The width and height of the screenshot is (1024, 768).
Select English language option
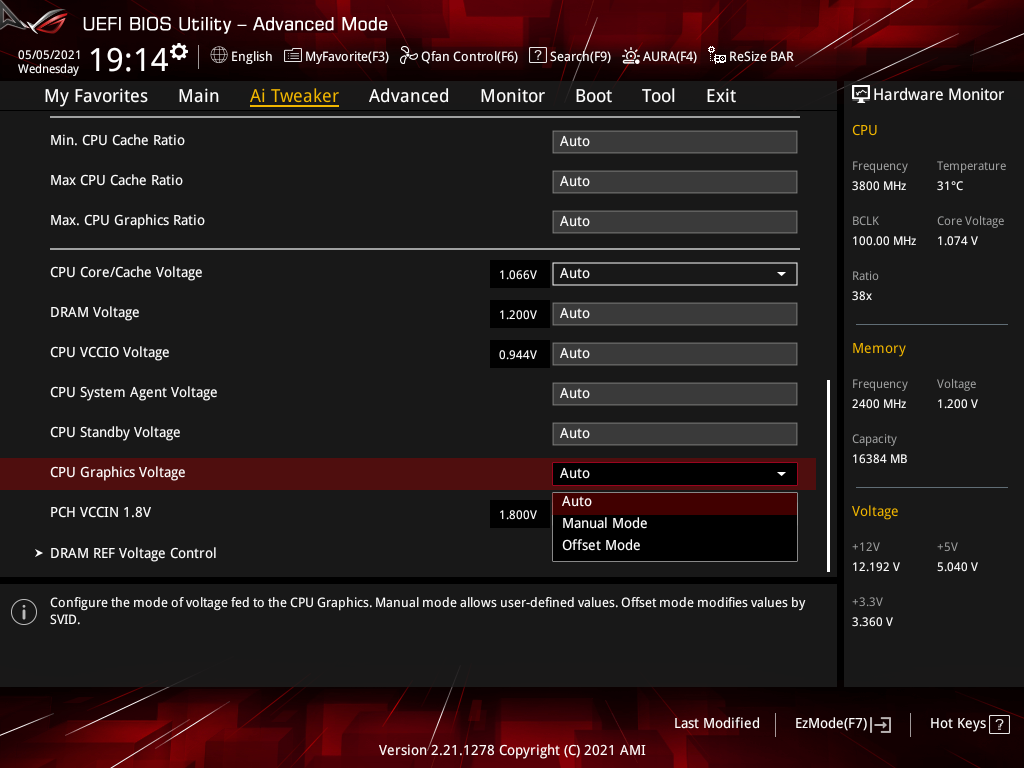point(251,56)
